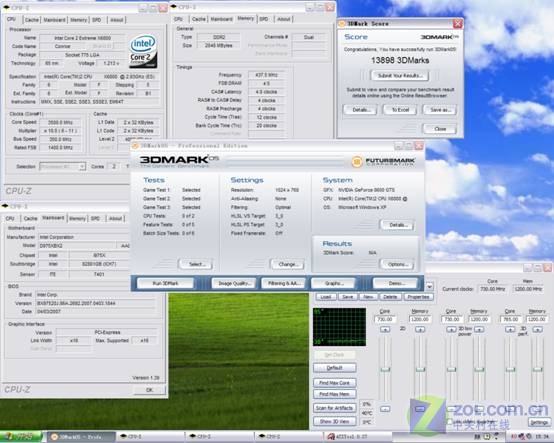554x443 pixels.
Task: Click the 2D Memory 1200.00 input field
Action: tap(420, 319)
